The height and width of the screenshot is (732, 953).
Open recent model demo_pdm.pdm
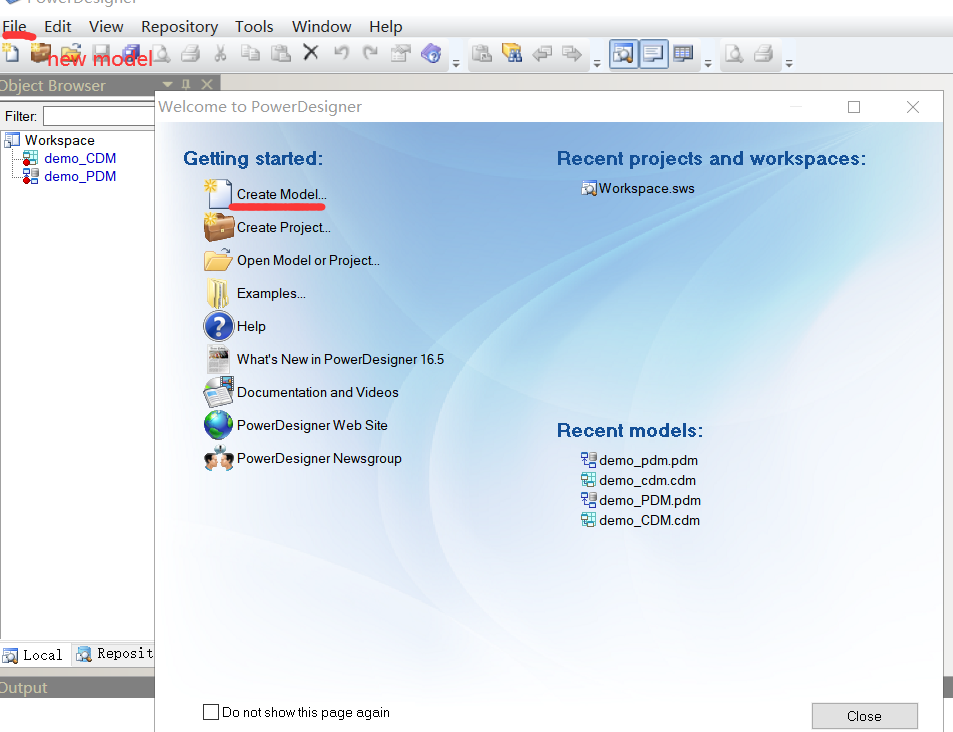point(648,460)
